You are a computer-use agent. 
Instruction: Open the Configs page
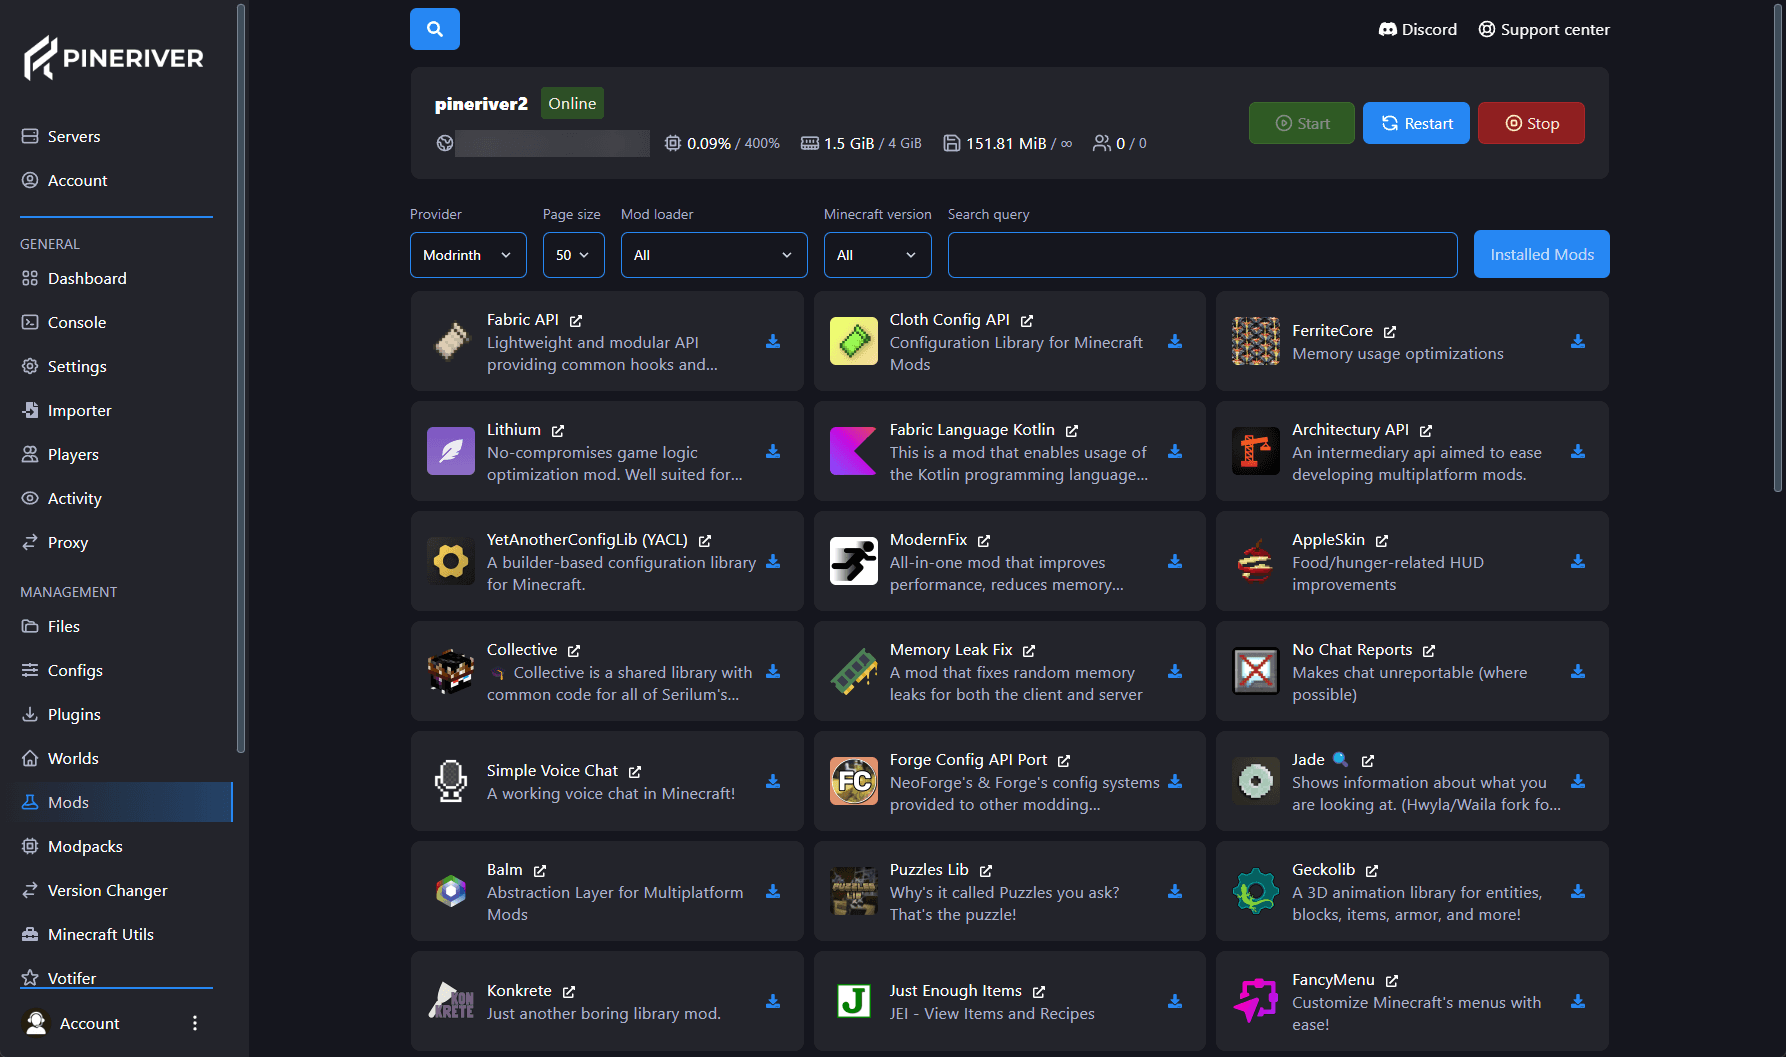75,670
